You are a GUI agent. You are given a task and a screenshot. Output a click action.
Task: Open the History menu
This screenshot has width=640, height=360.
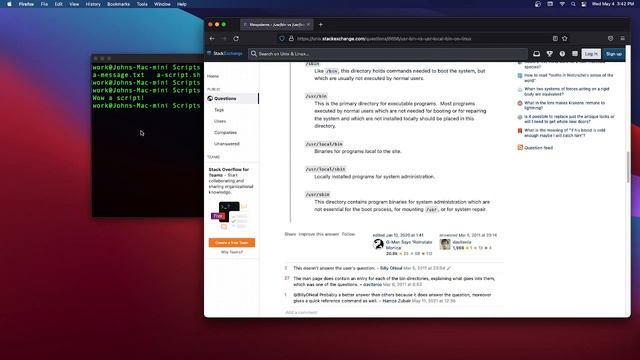tap(93, 4)
